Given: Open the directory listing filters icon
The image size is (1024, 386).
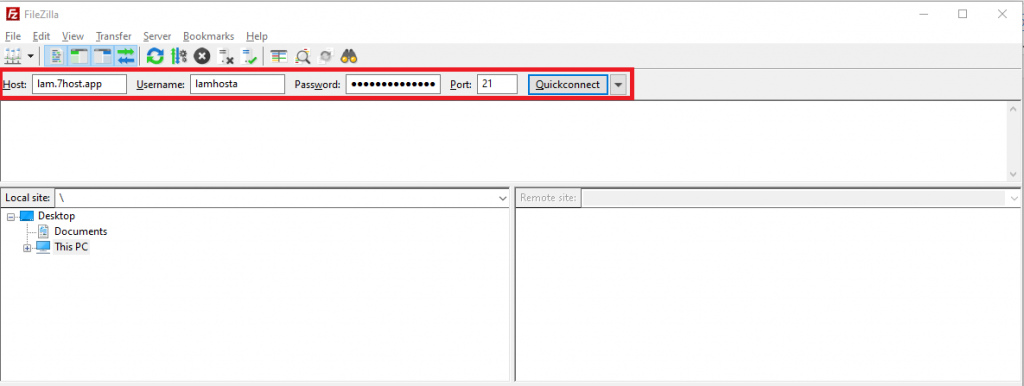Looking at the screenshot, I should pos(279,56).
